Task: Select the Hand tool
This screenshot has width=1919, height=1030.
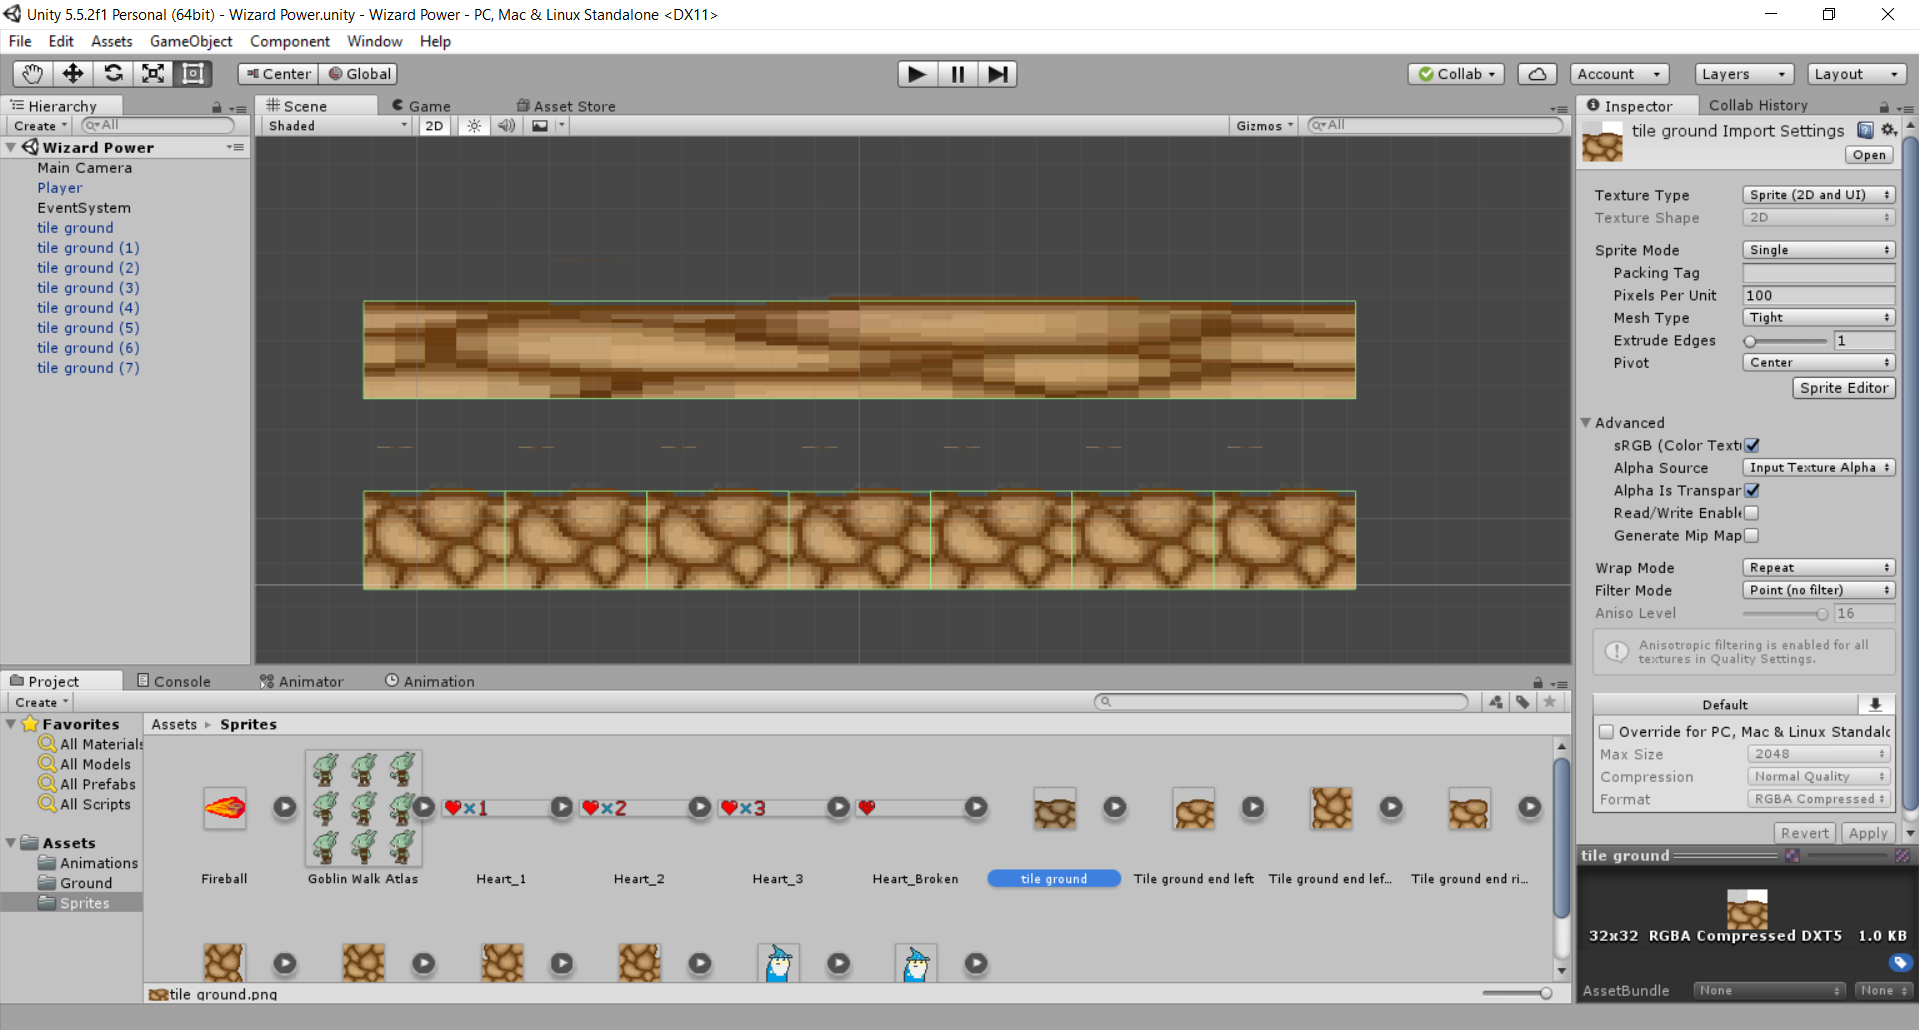Action: coord(33,74)
